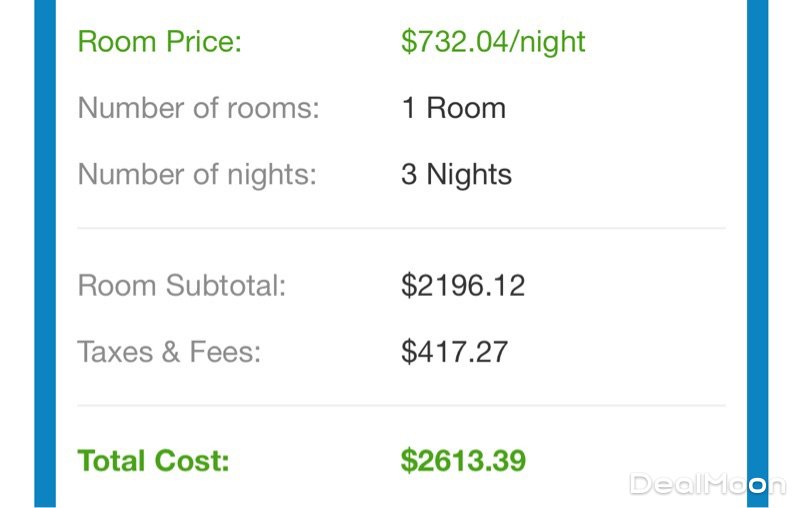Select the 1 Room value

pos(453,108)
